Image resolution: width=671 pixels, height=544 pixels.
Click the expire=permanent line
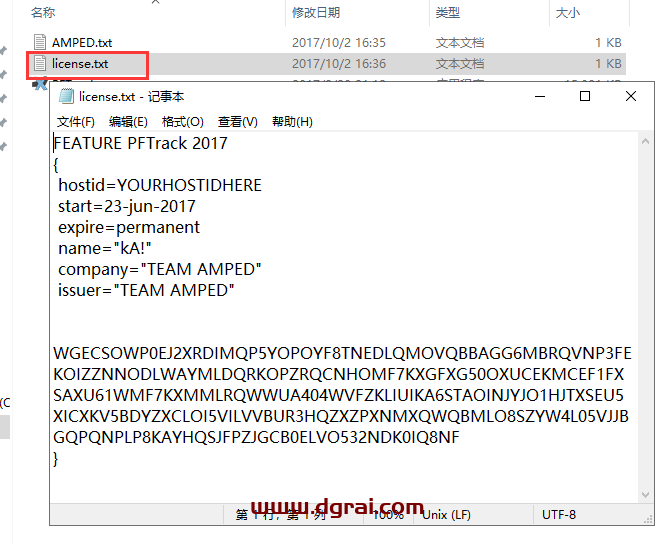(x=129, y=227)
